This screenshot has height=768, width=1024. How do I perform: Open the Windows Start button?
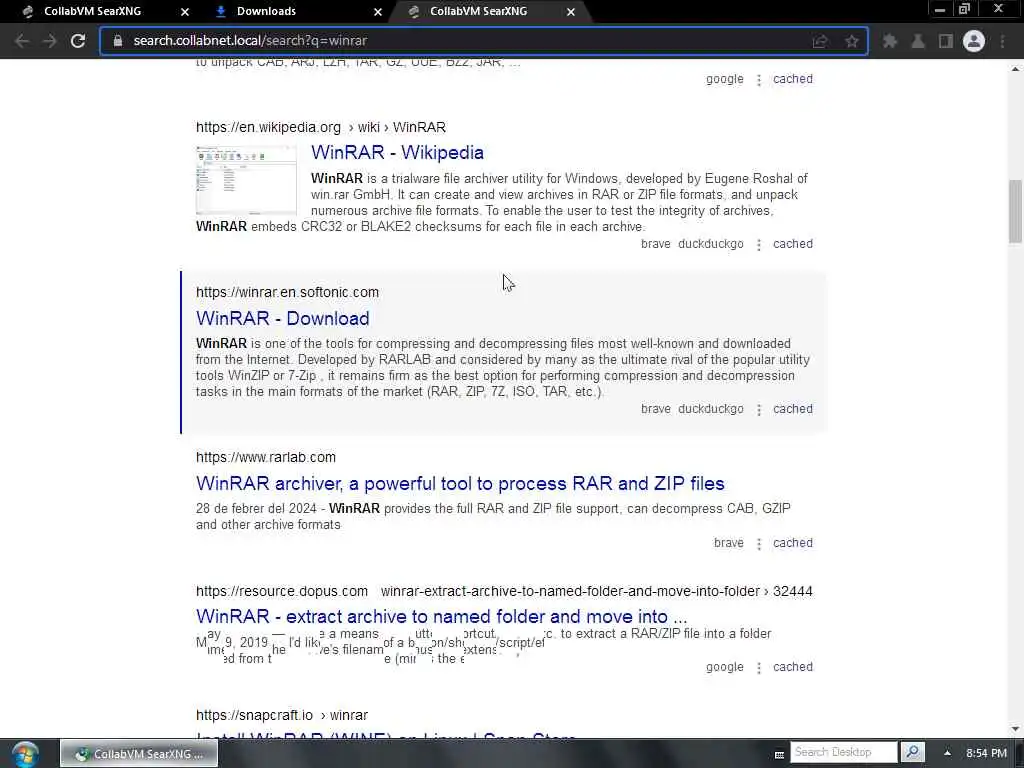coord(25,754)
